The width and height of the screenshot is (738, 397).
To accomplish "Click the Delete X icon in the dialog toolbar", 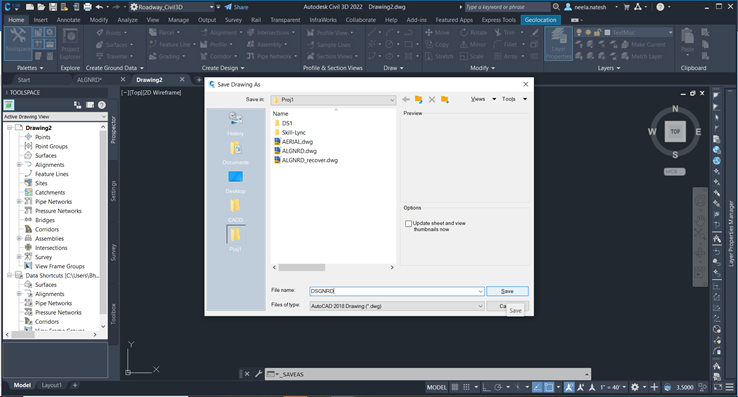I will point(432,99).
